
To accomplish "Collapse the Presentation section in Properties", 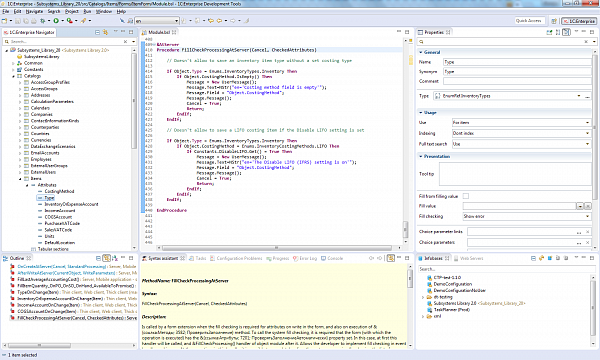I will coord(421,156).
